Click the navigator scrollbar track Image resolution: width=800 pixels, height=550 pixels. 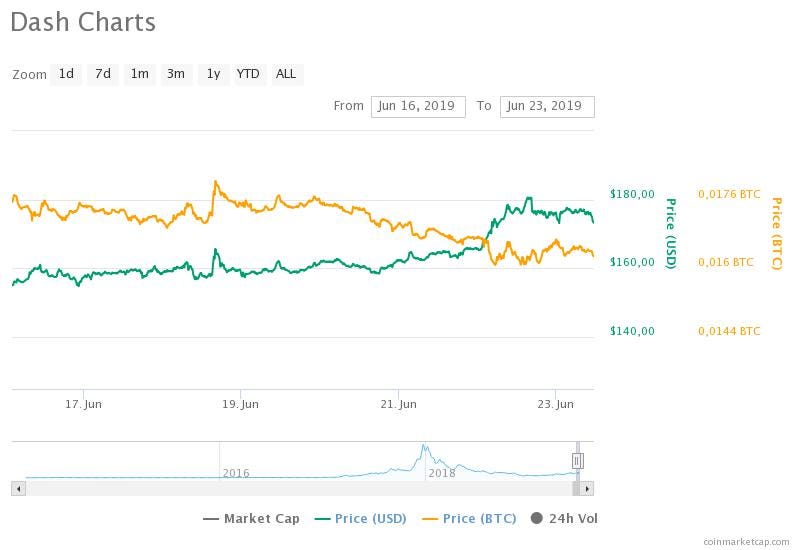click(298, 489)
